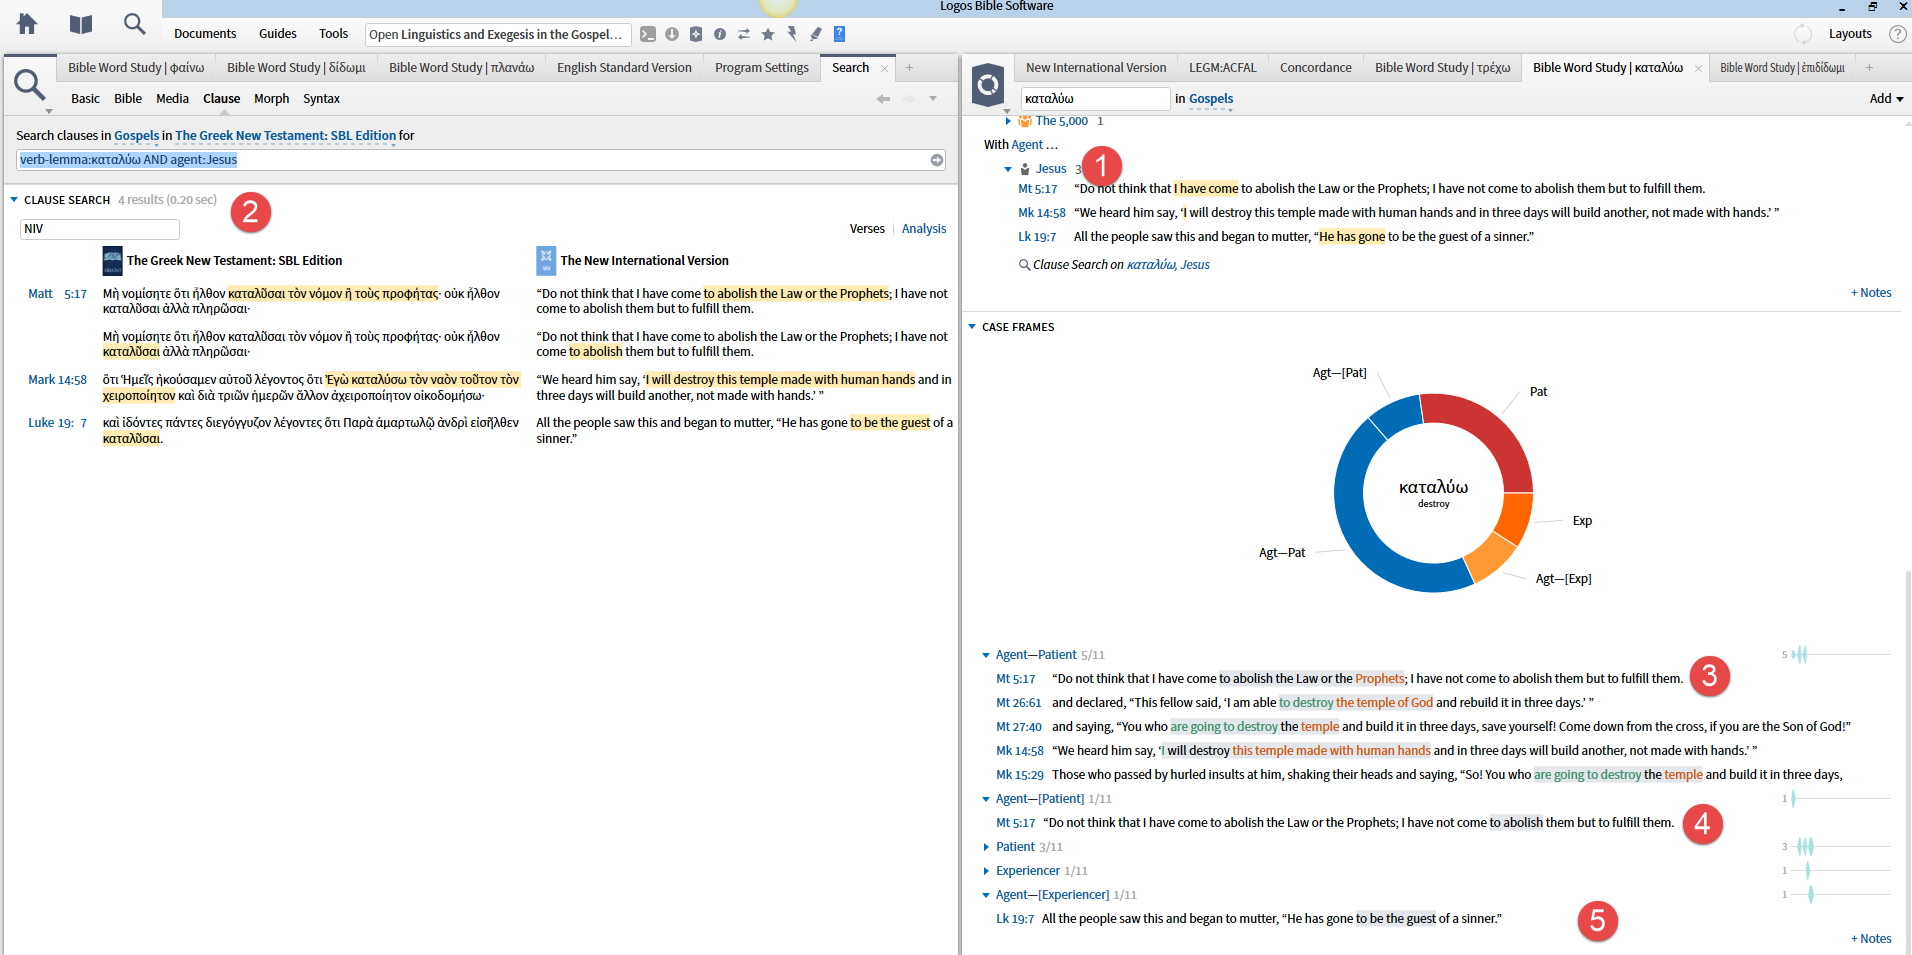Image resolution: width=1912 pixels, height=955 pixels.
Task: Click the light orange Agt—[Exp] chart segment
Action: tap(1488, 557)
